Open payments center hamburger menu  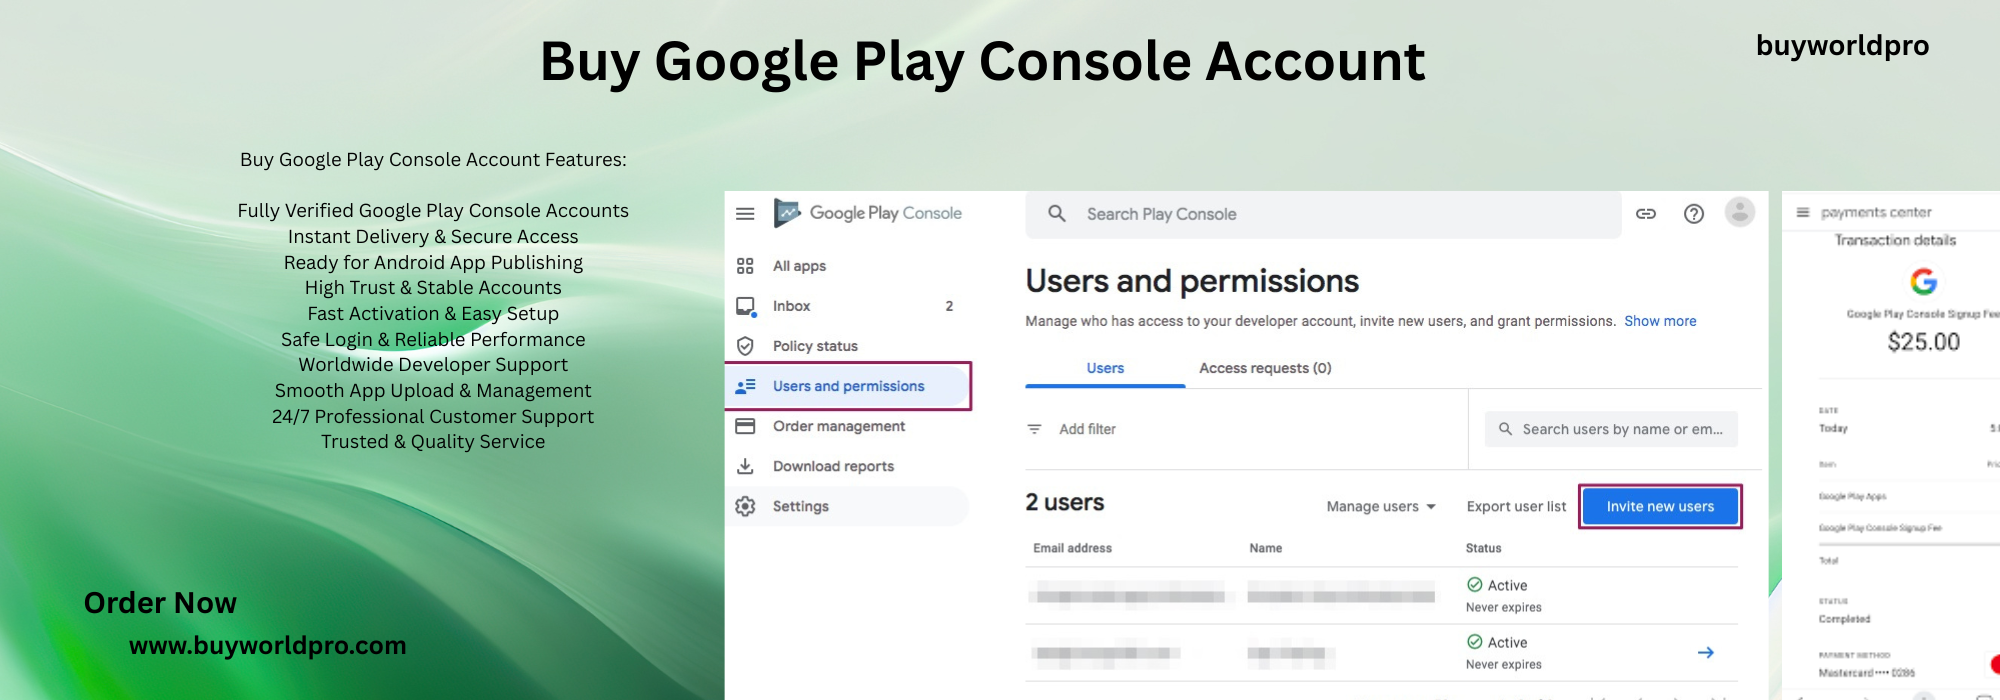(x=1803, y=212)
